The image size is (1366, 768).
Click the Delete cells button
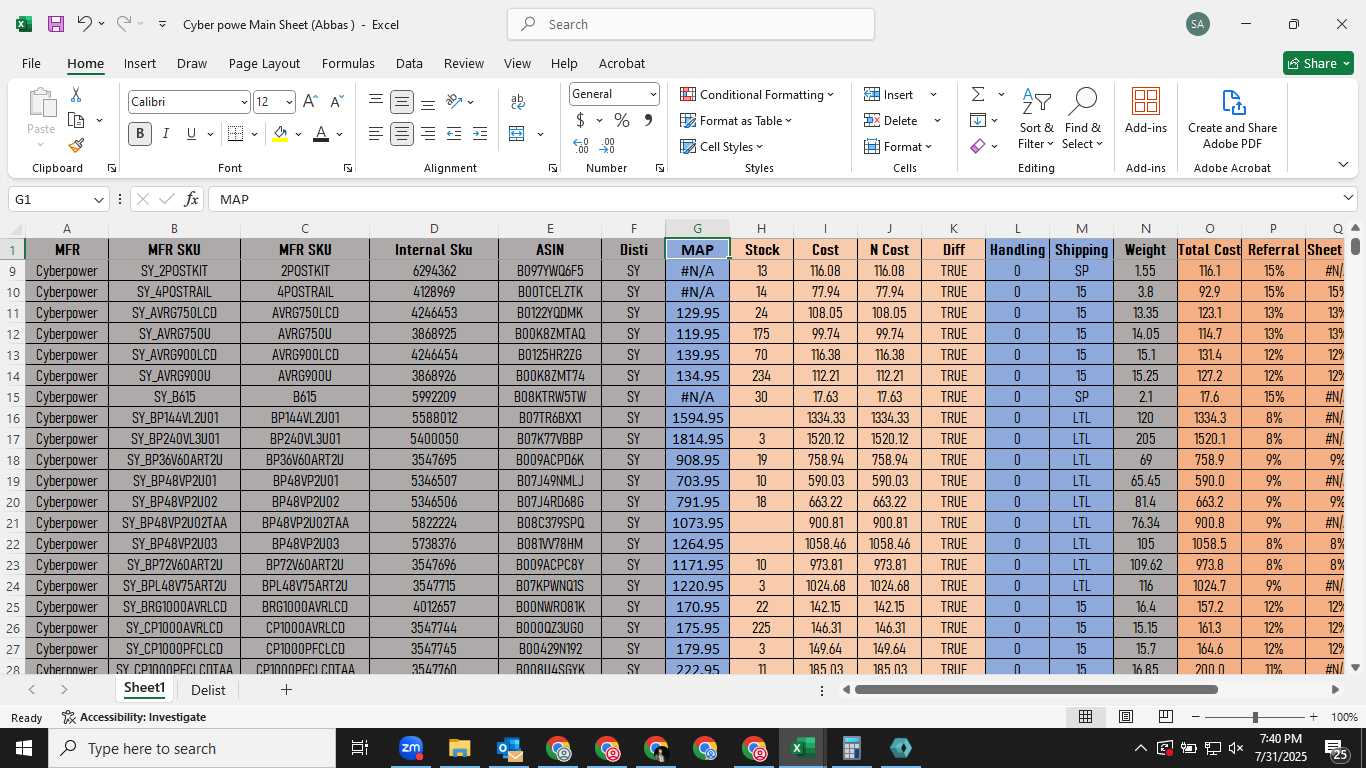click(x=891, y=120)
